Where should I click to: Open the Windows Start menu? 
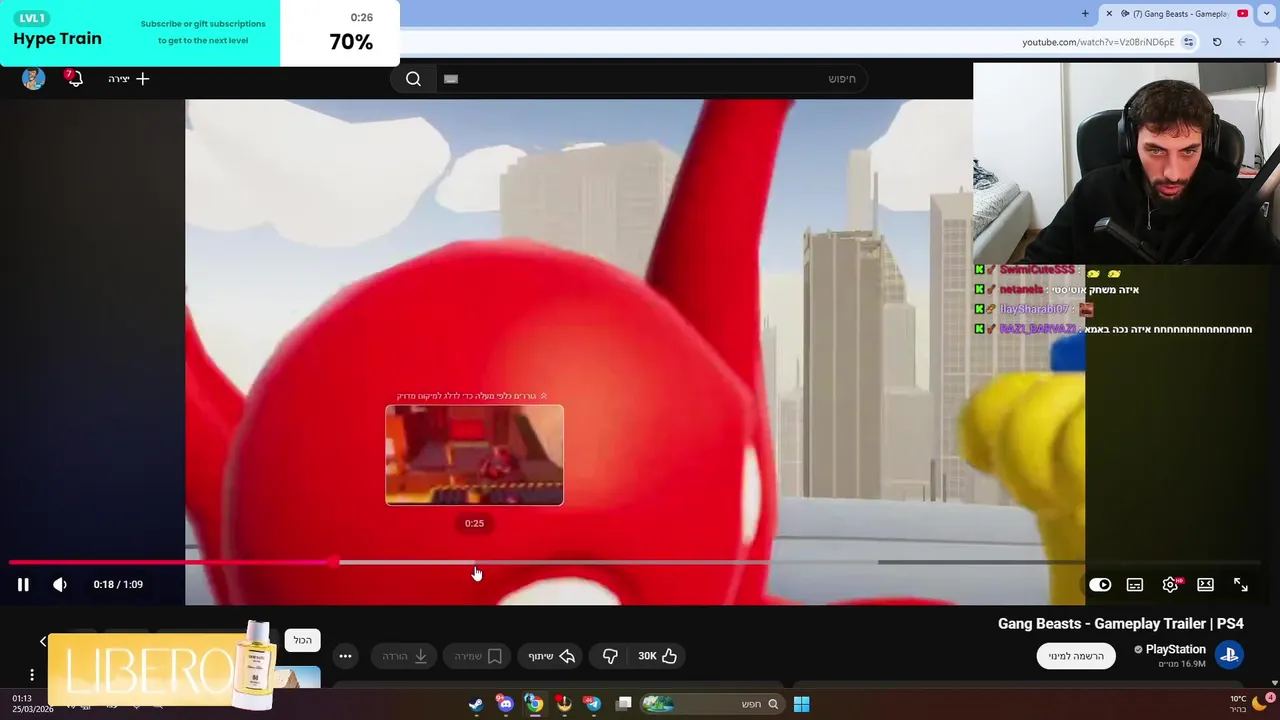801,704
